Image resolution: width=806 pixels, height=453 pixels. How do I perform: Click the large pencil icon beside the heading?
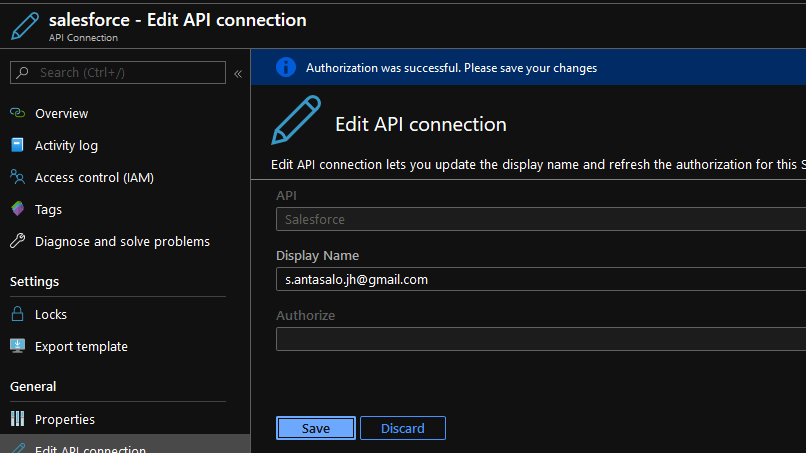click(296, 121)
